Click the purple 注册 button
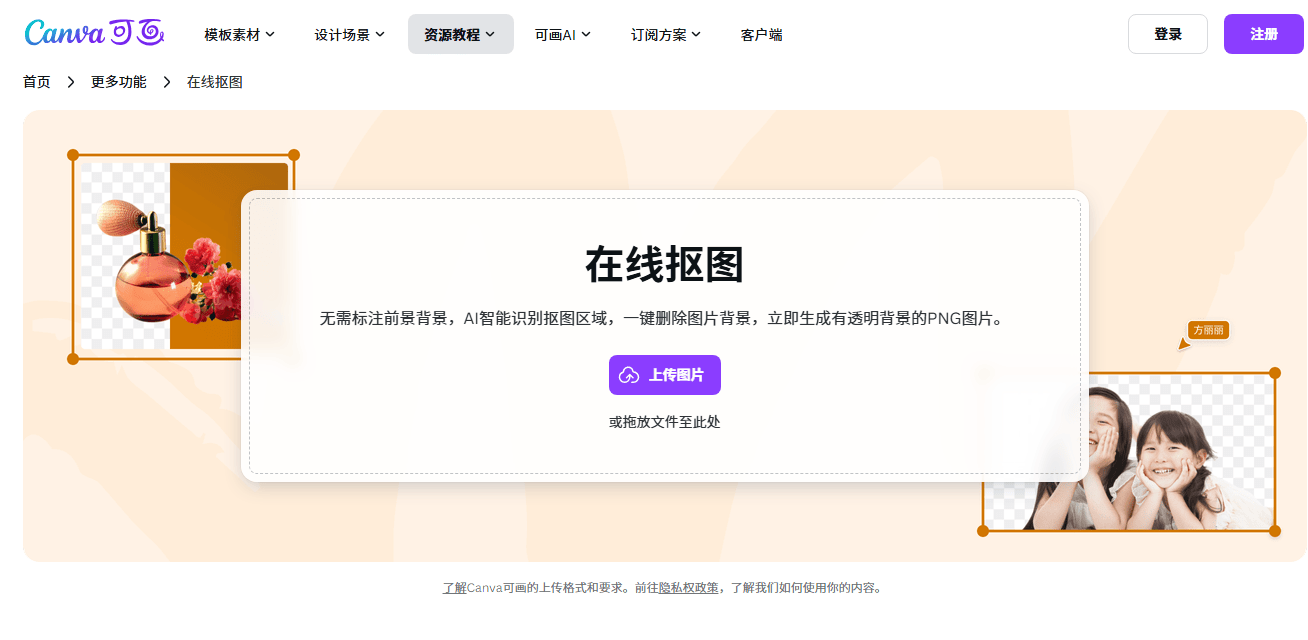Viewport: 1308px width, 640px height. click(1263, 34)
